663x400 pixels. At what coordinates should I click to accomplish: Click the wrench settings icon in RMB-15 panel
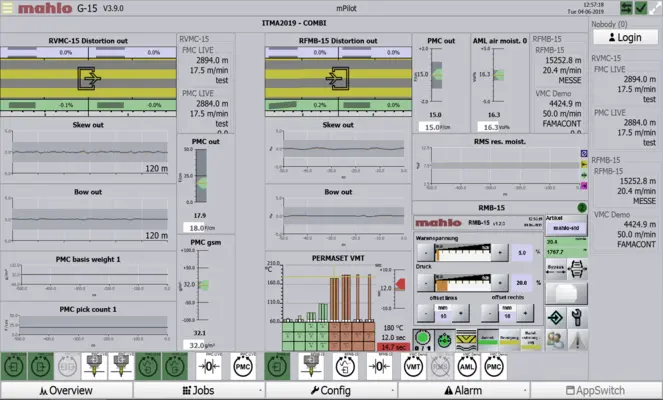pyautogui.click(x=579, y=318)
